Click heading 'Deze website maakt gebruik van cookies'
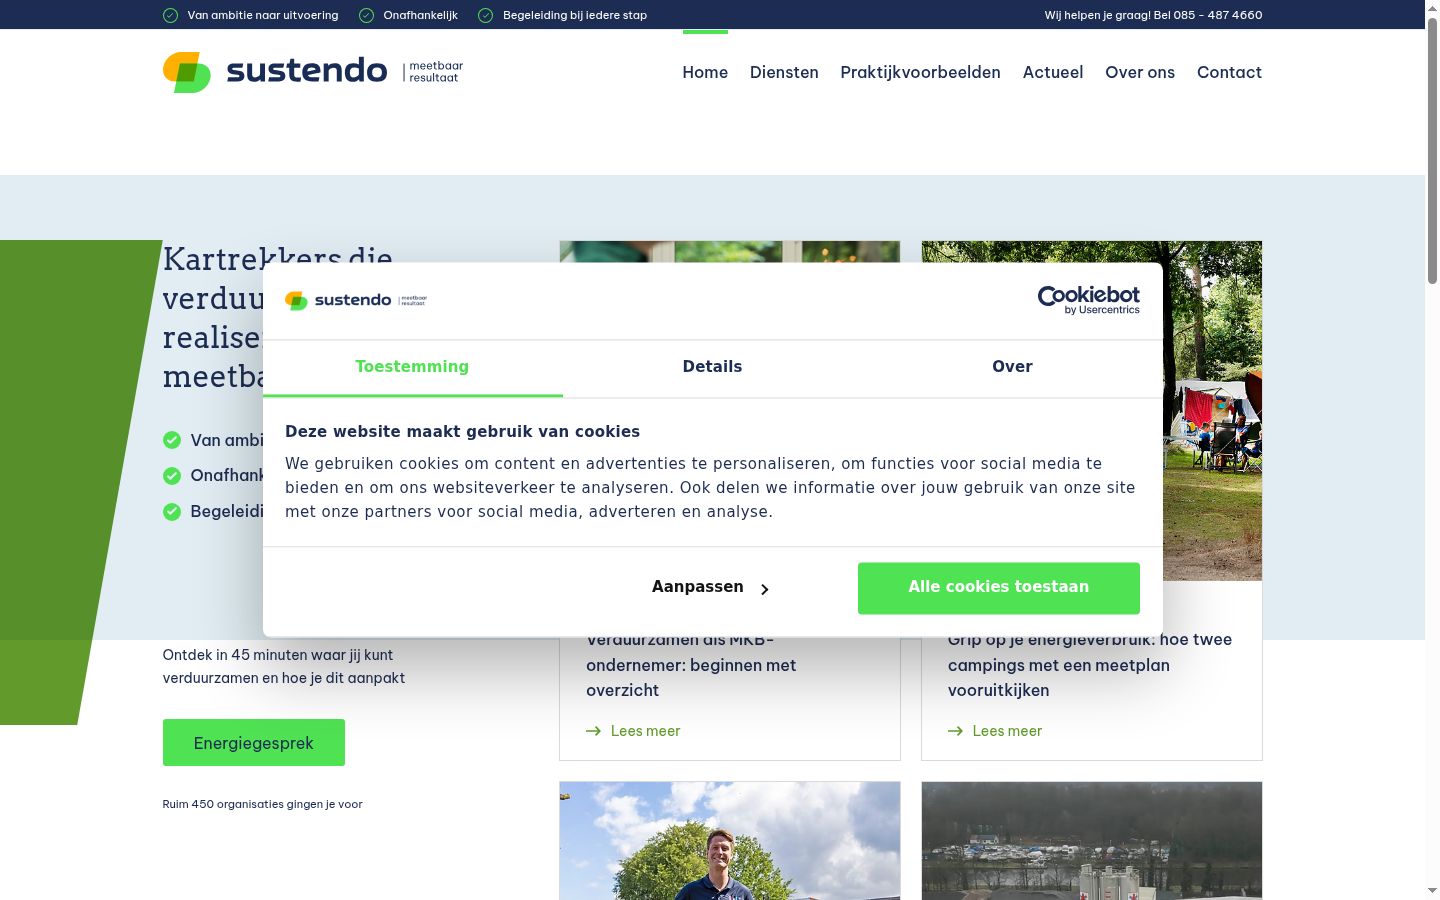 [462, 432]
